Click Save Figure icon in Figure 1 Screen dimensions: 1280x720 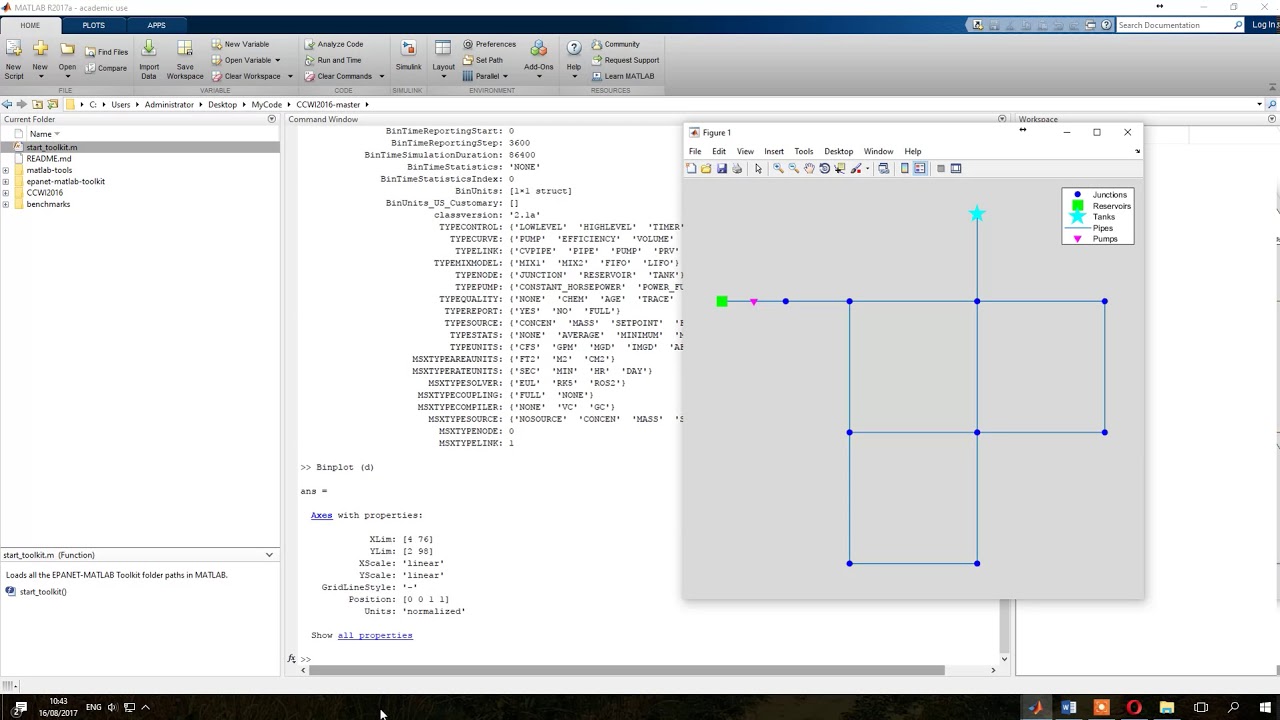[x=721, y=168]
